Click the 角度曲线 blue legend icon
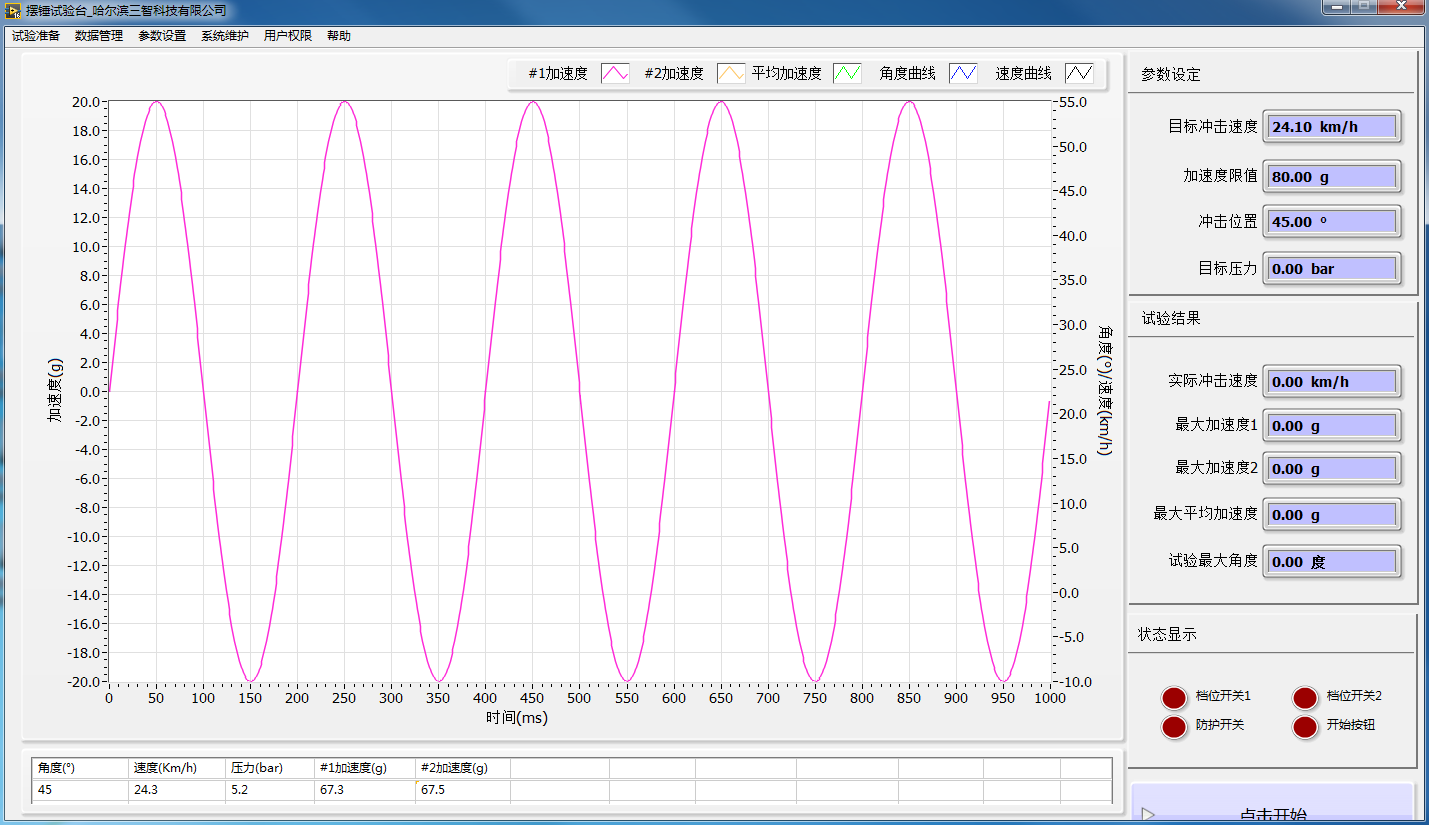Viewport: 1429px width, 825px height. point(963,73)
